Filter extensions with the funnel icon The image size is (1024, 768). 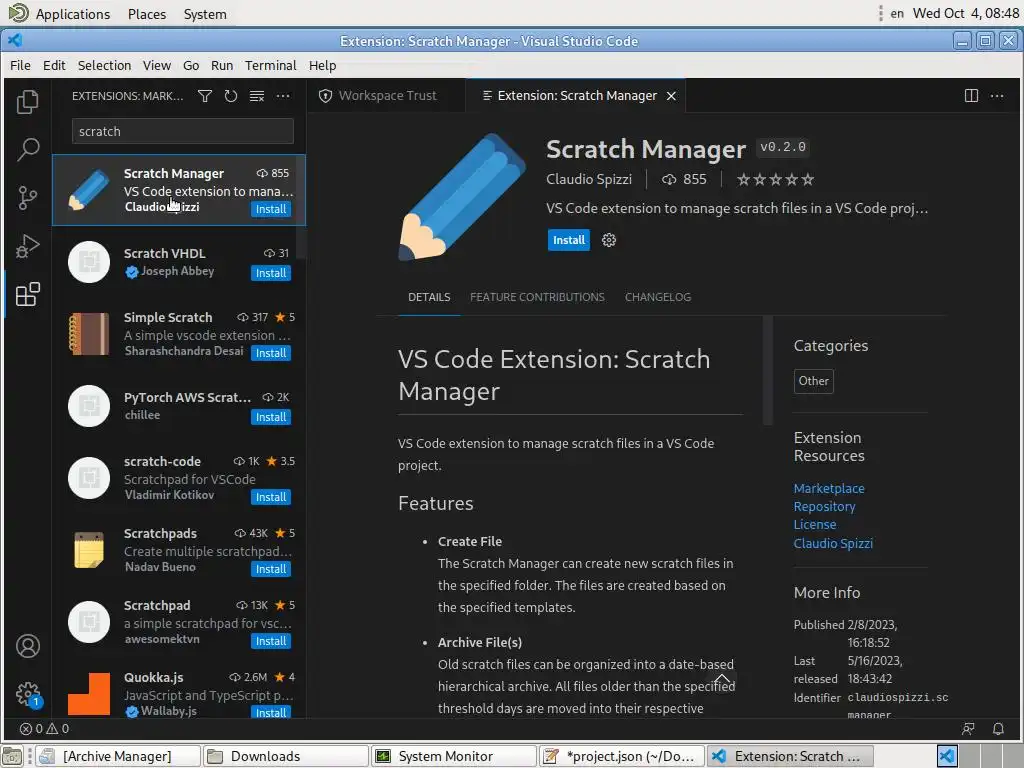[x=205, y=96]
